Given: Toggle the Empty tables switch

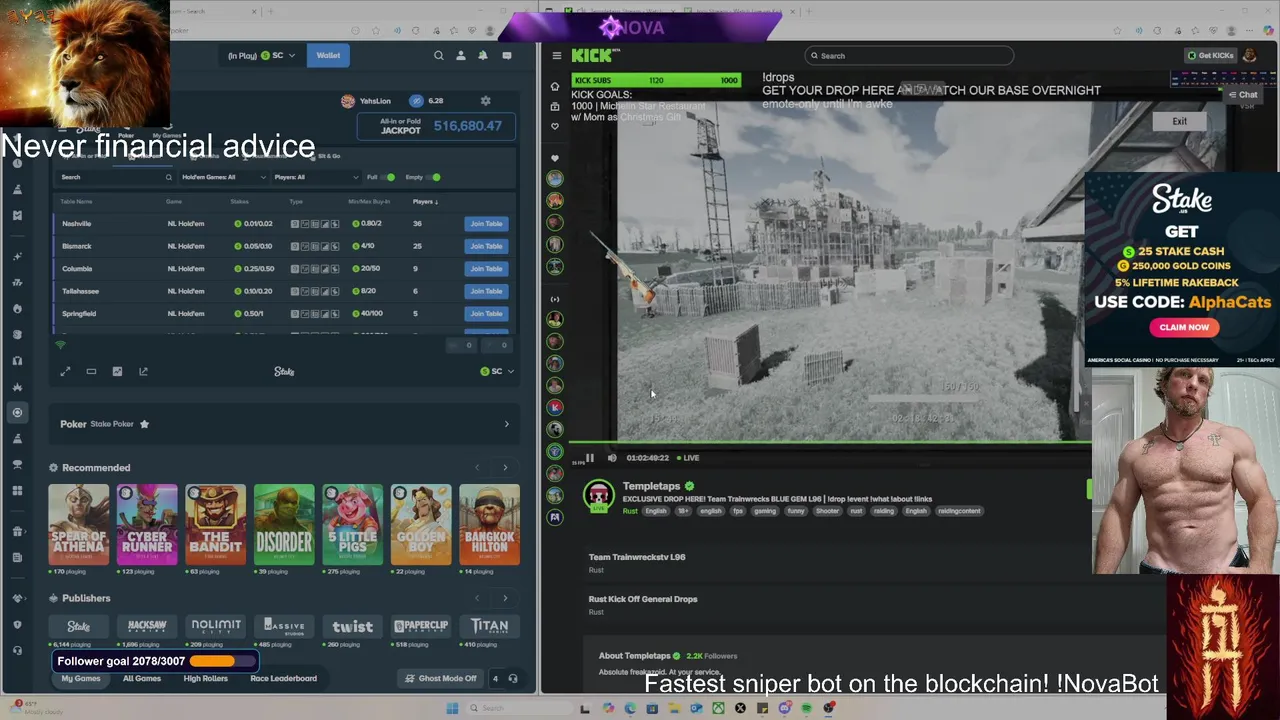Looking at the screenshot, I should (434, 177).
